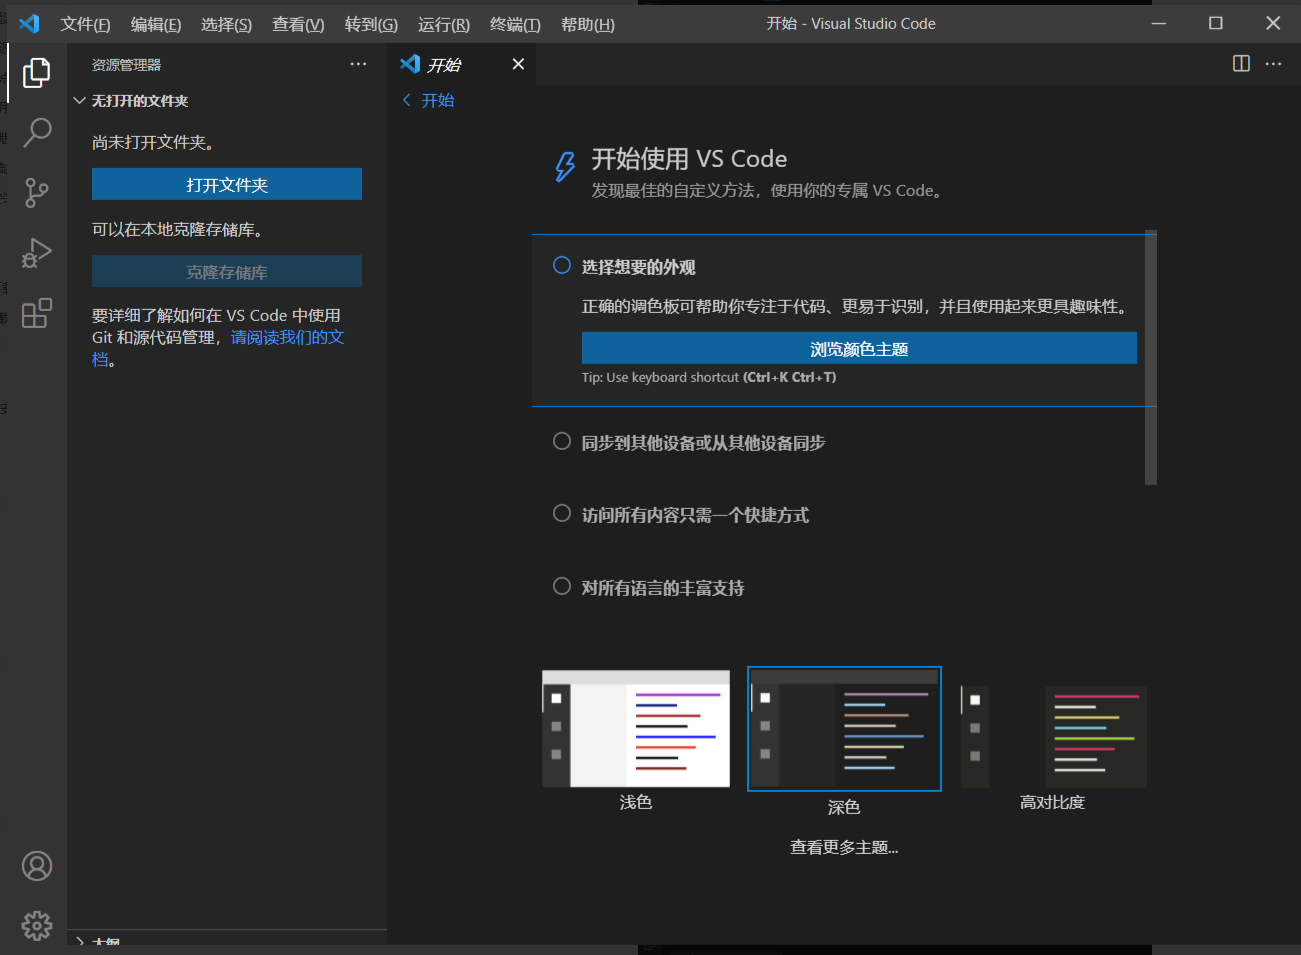The width and height of the screenshot is (1301, 955).
Task: Open the Manage gear icon
Action: [37, 926]
